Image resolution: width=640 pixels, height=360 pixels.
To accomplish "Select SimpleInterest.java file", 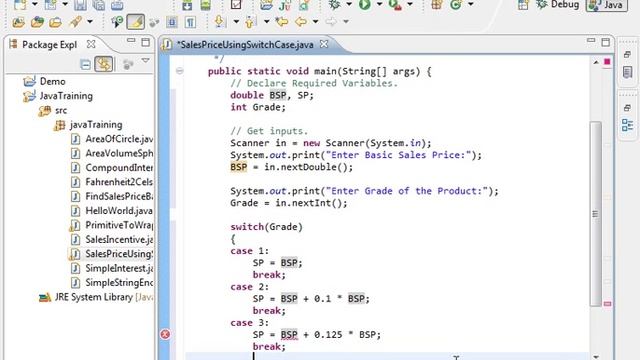I will (x=119, y=268).
